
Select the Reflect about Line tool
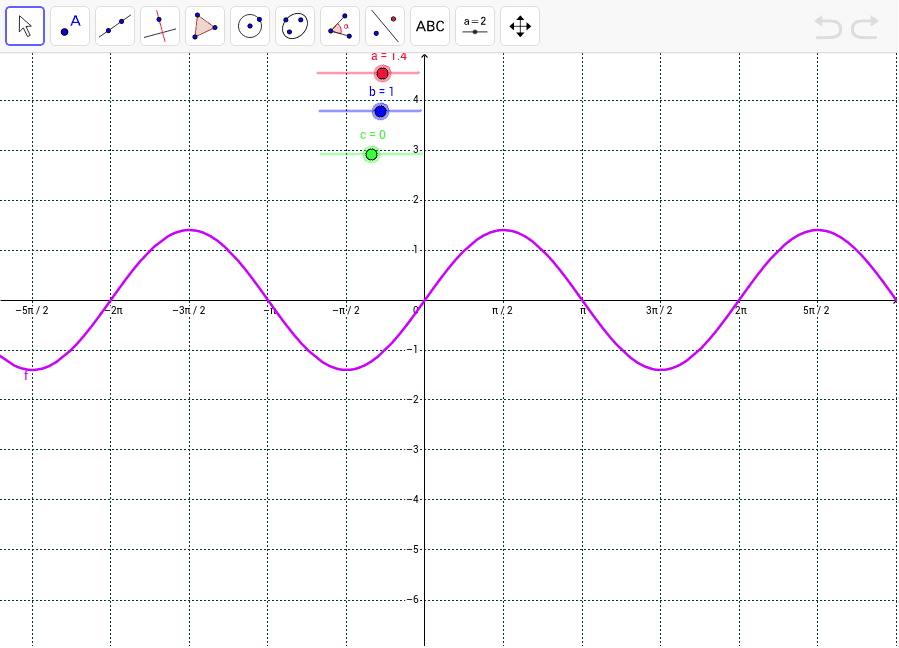(384, 25)
